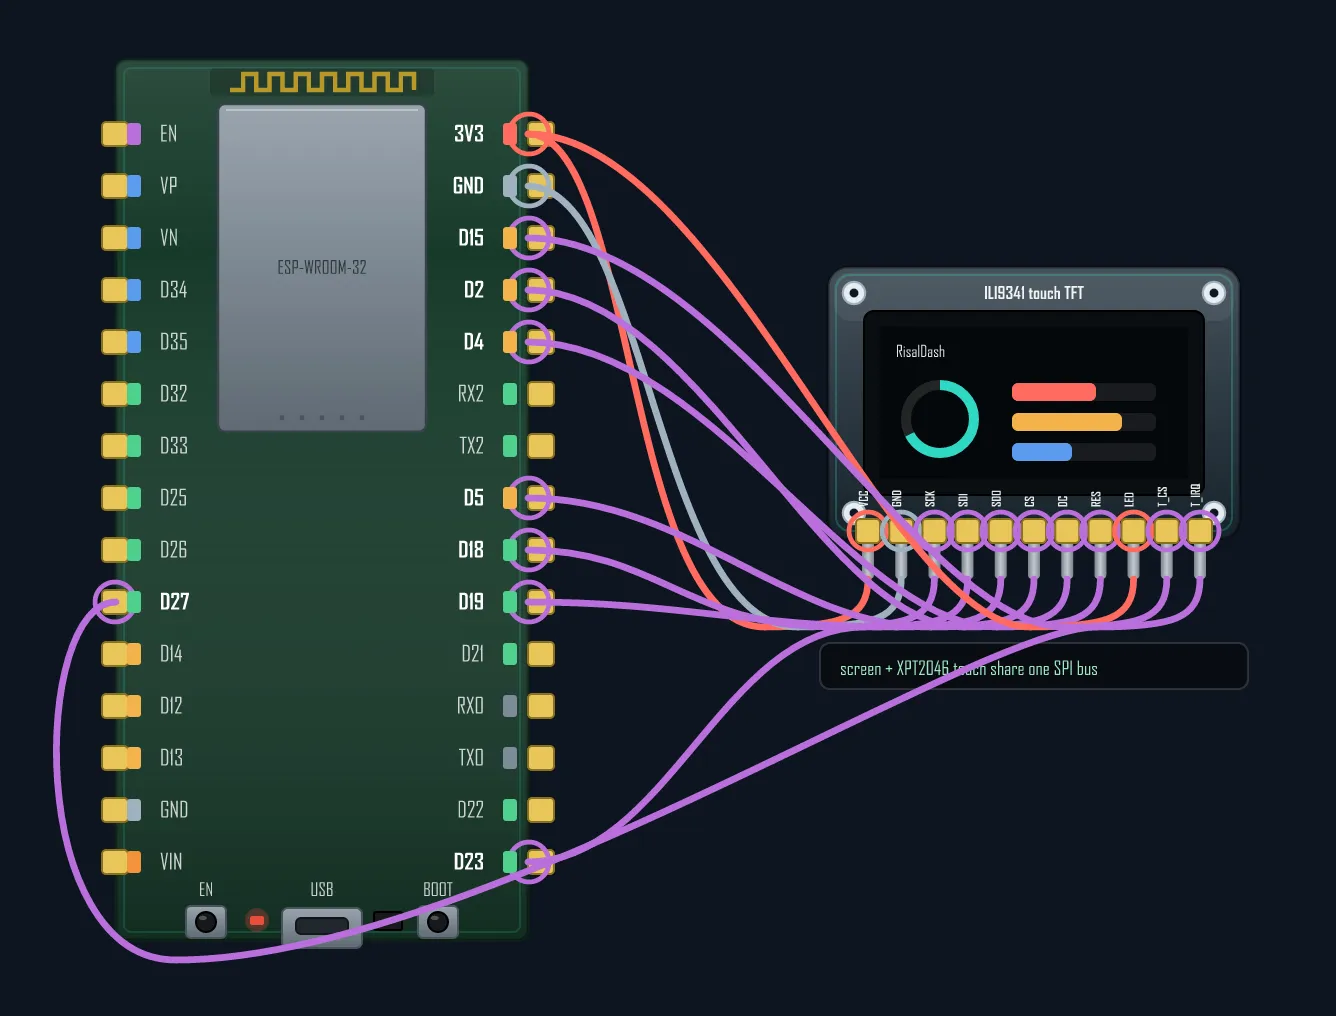This screenshot has width=1336, height=1016.
Task: Select the D13 pin pad
Action: coord(115,758)
